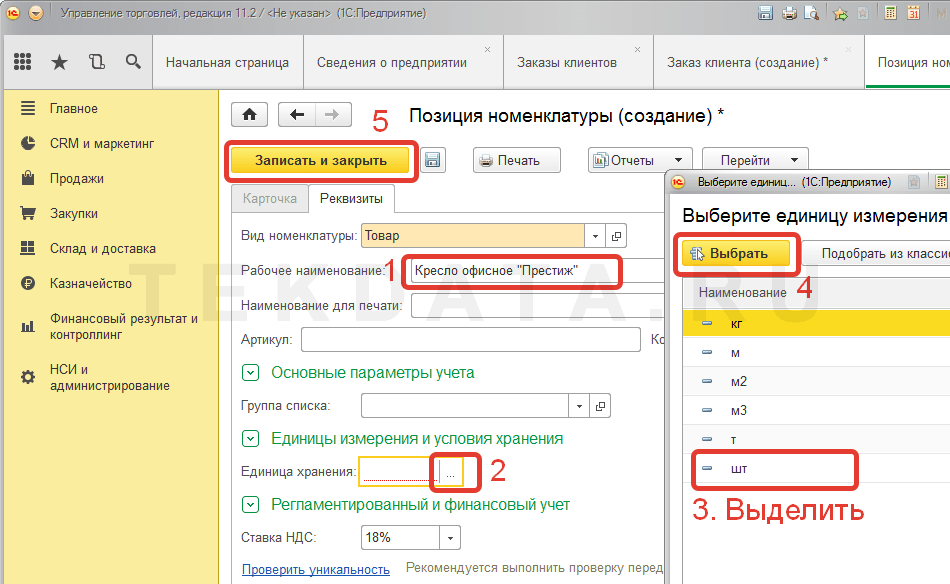Open Главное section in sidebar
This screenshot has height=584, width=950.
tap(74, 108)
